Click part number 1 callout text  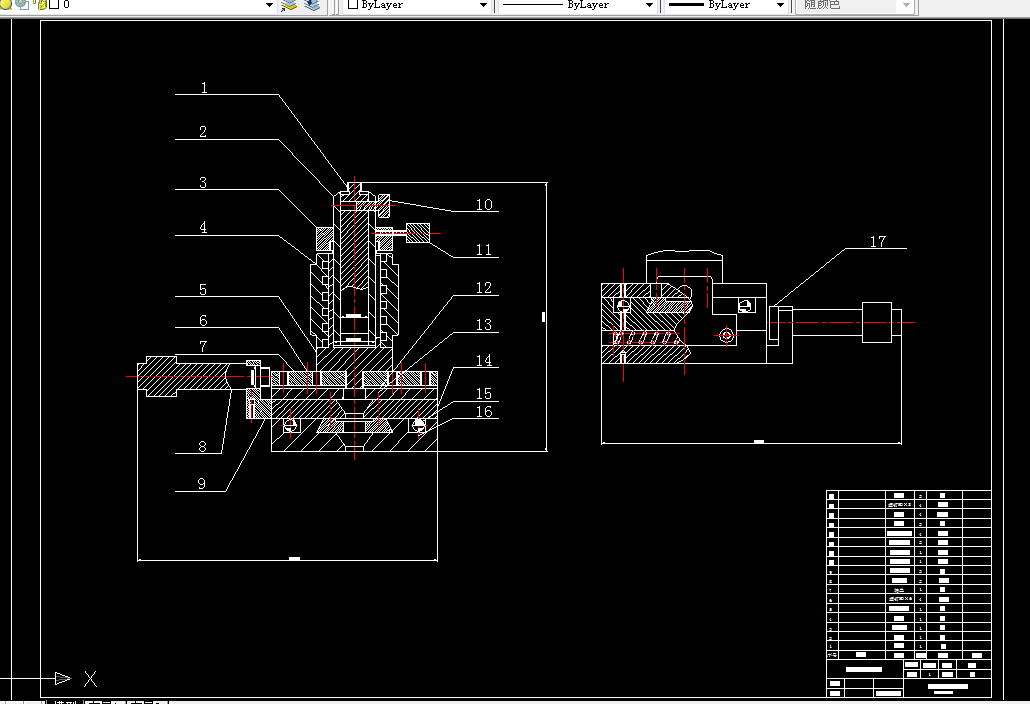tap(204, 88)
